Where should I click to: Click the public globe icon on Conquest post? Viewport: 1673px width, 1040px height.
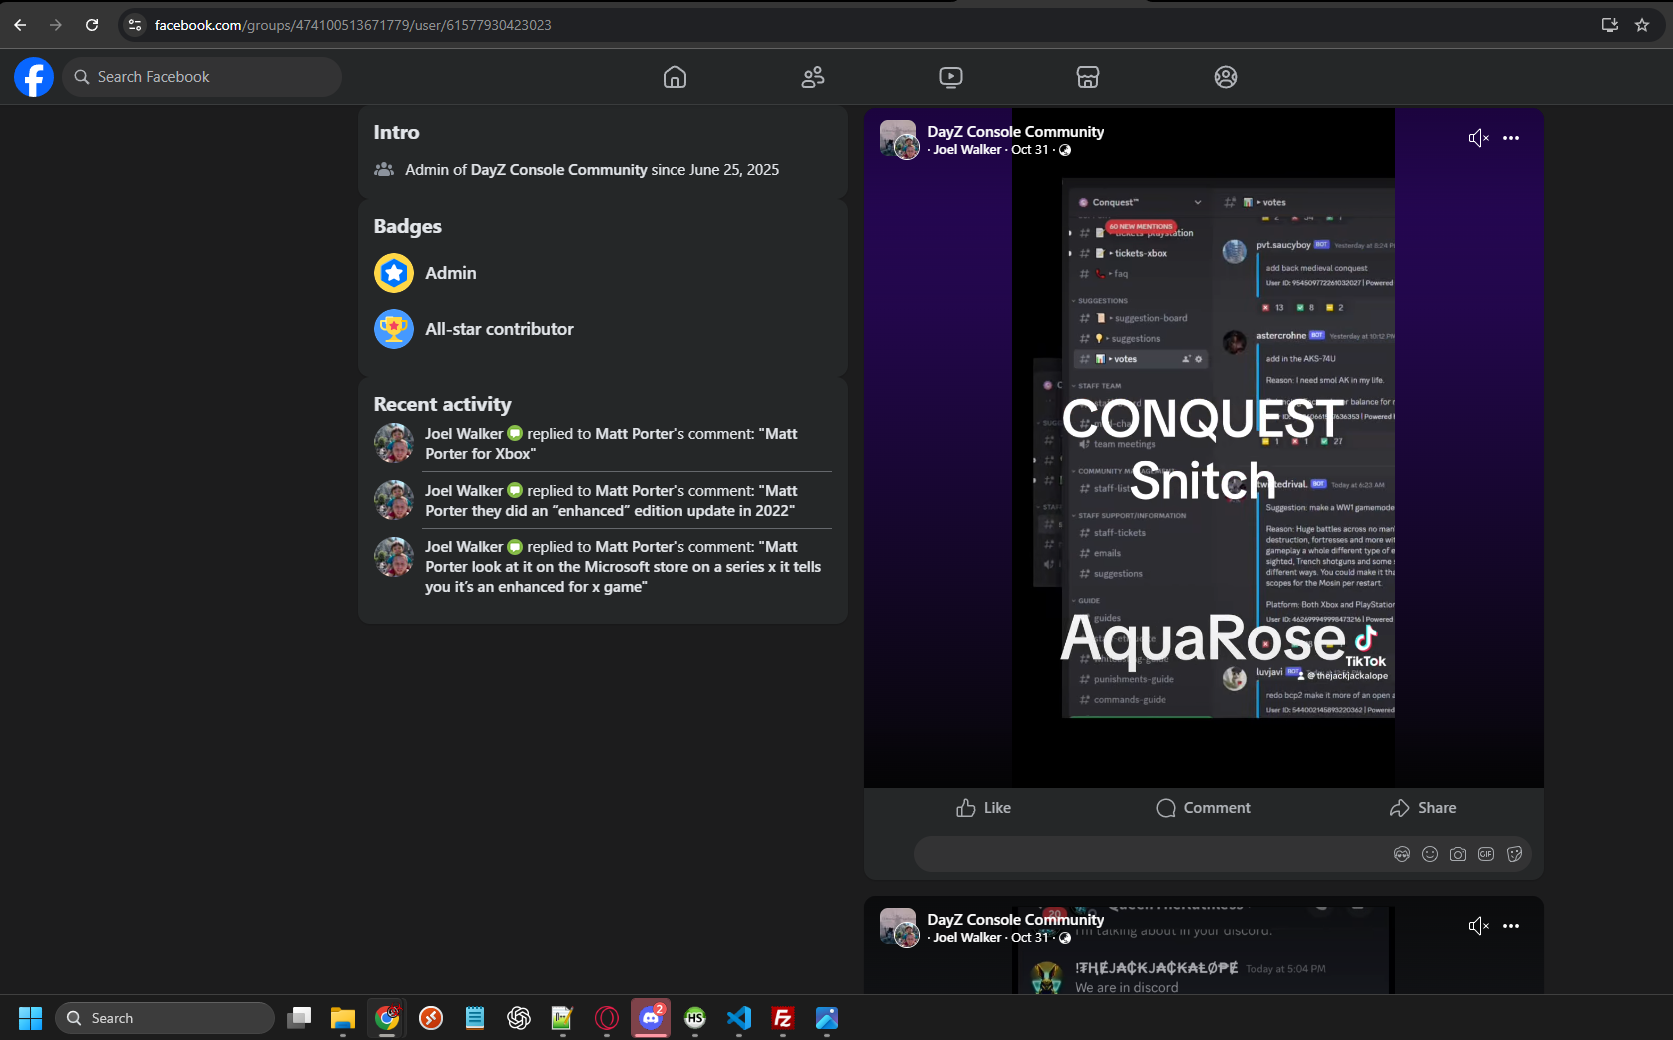pyautogui.click(x=1065, y=150)
